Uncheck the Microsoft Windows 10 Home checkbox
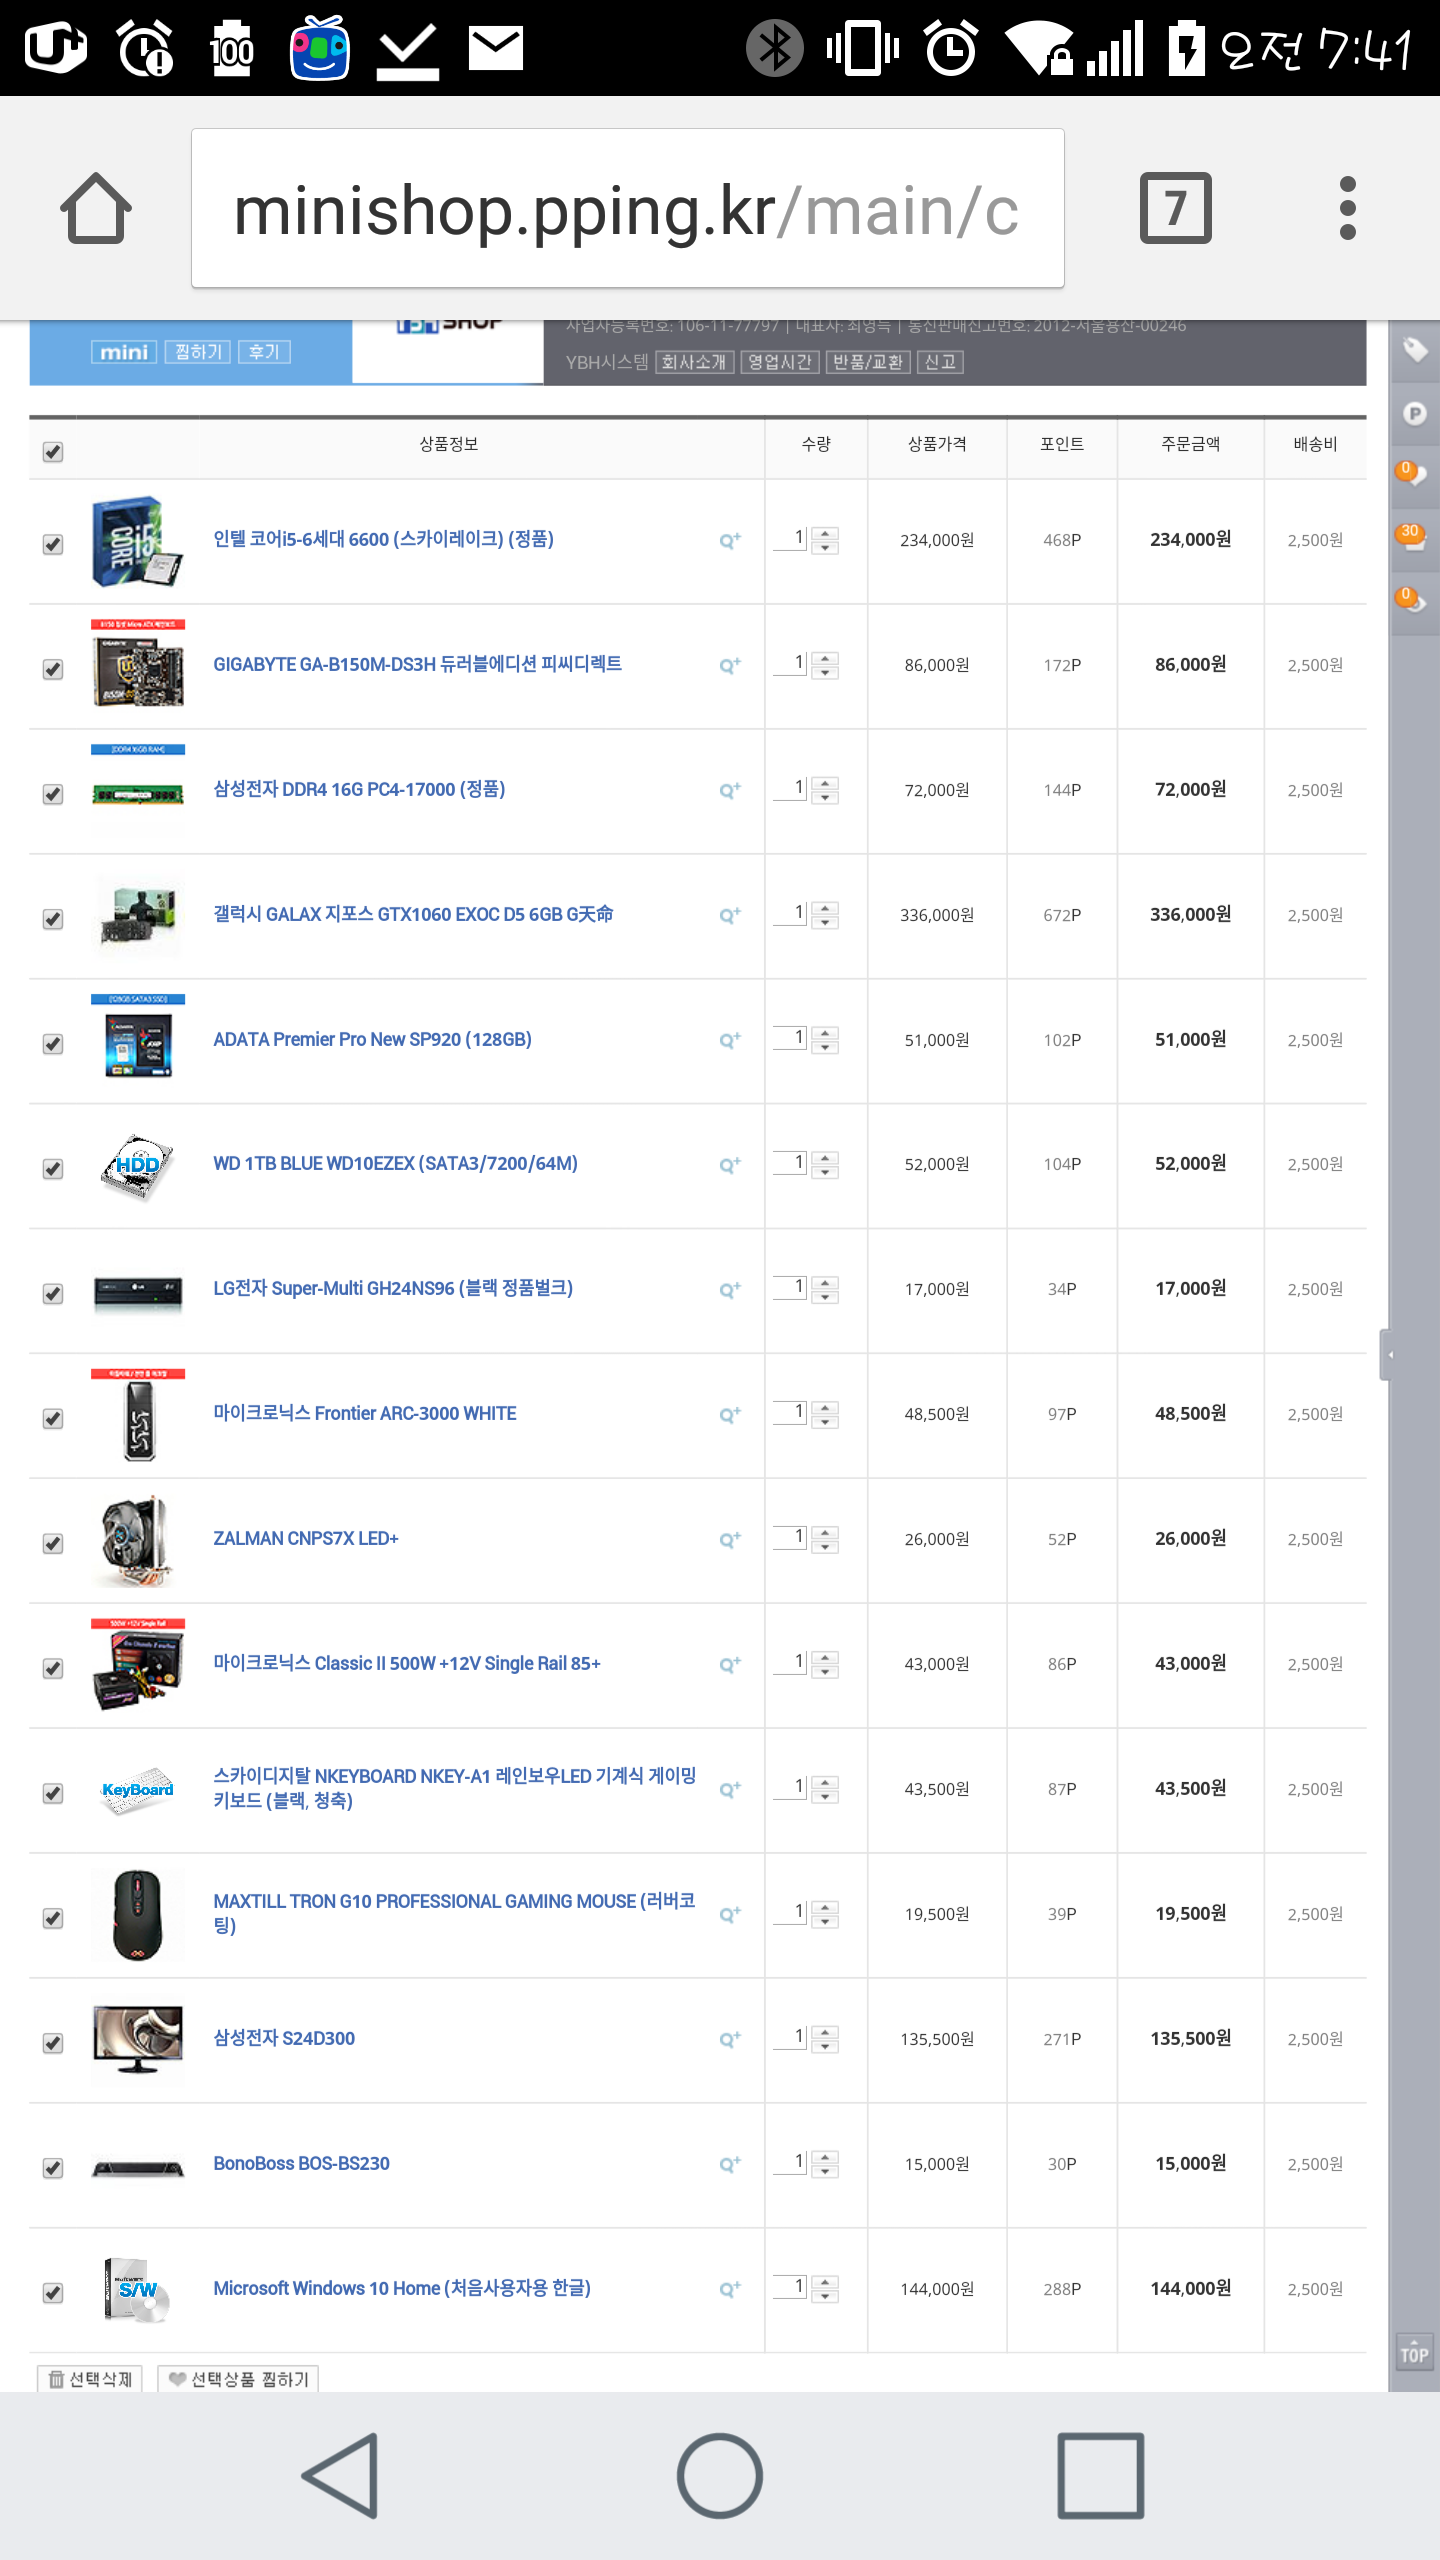Viewport: 1440px width, 2560px height. pyautogui.click(x=53, y=2293)
